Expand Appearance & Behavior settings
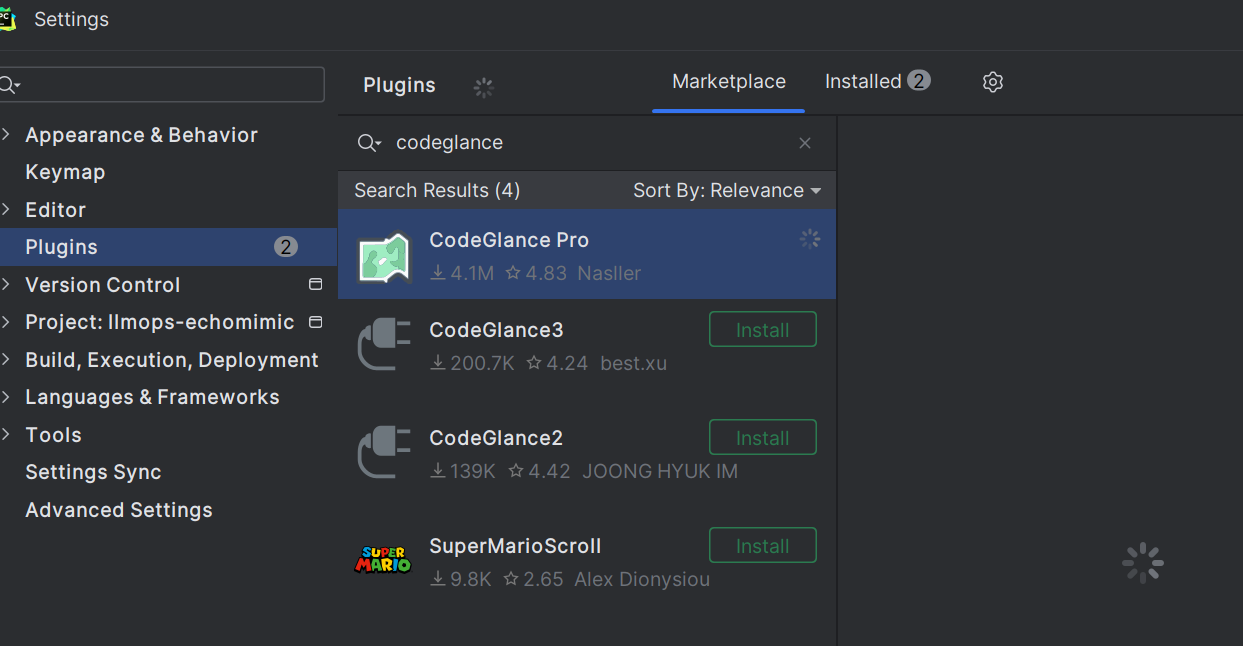This screenshot has width=1243, height=646. click(x=6, y=135)
